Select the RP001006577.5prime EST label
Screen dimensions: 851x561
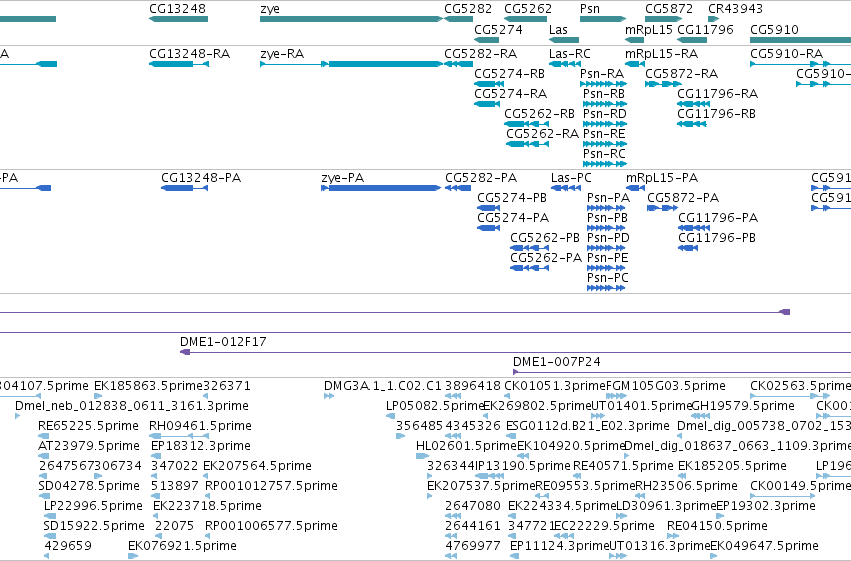click(x=271, y=526)
